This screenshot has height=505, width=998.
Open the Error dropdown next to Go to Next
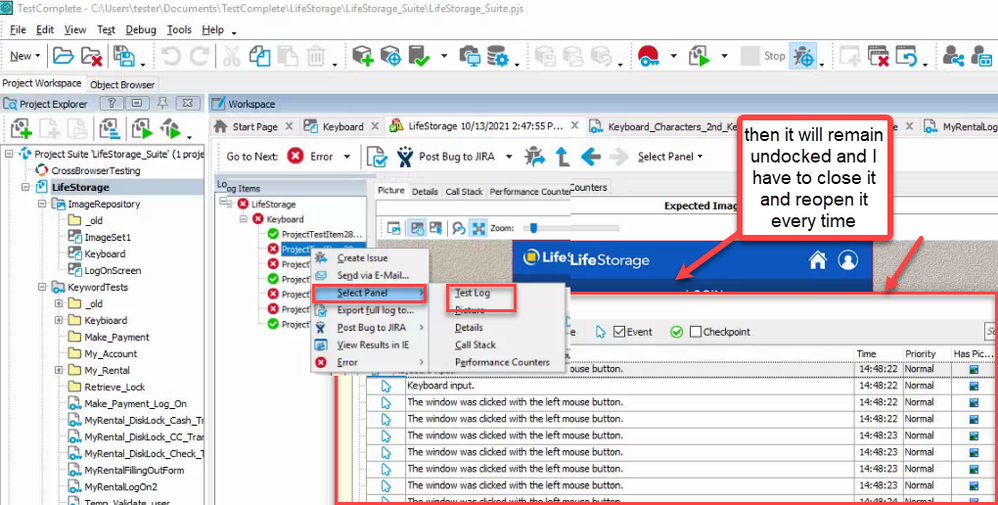(347, 157)
